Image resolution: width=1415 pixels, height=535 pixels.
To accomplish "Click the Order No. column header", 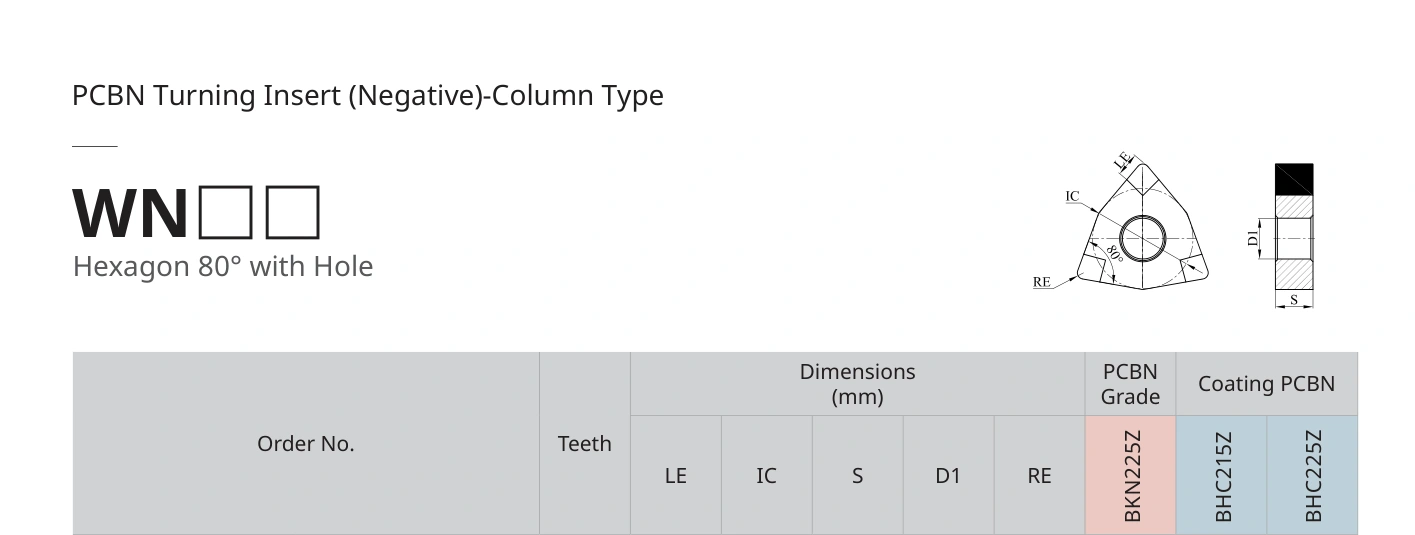I will click(306, 443).
